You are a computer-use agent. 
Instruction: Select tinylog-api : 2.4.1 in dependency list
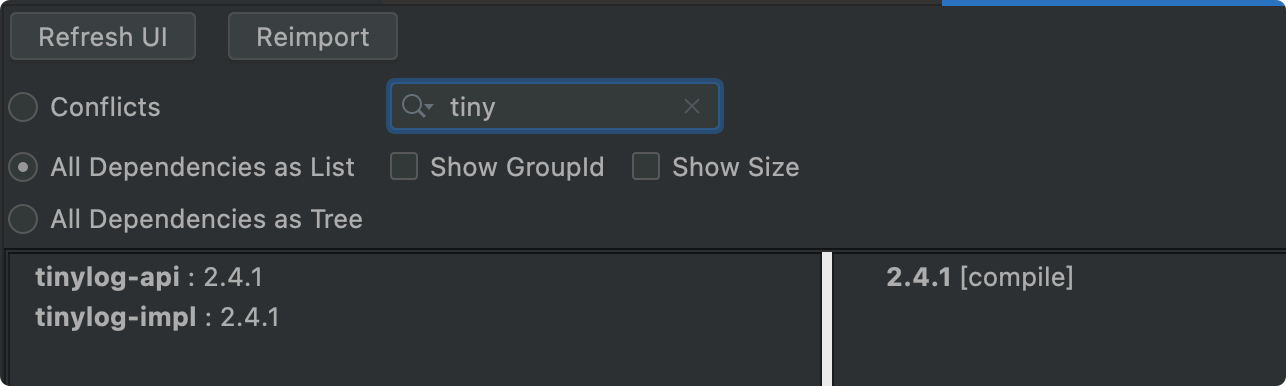(149, 277)
